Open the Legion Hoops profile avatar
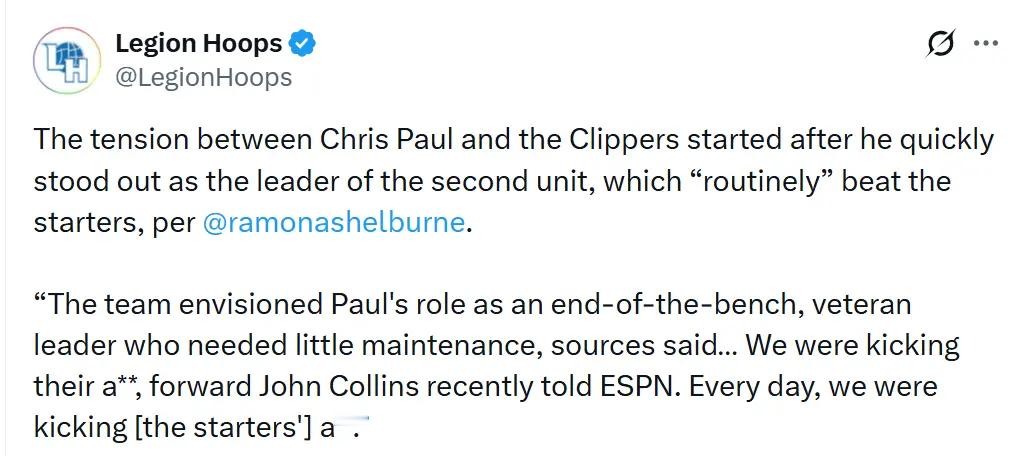1013x456 pixels. point(67,61)
